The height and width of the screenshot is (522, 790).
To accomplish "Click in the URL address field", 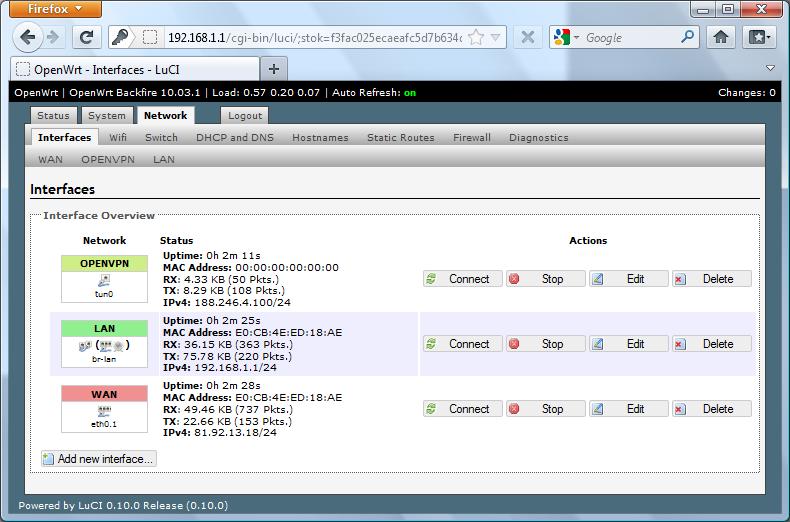I will (315, 37).
